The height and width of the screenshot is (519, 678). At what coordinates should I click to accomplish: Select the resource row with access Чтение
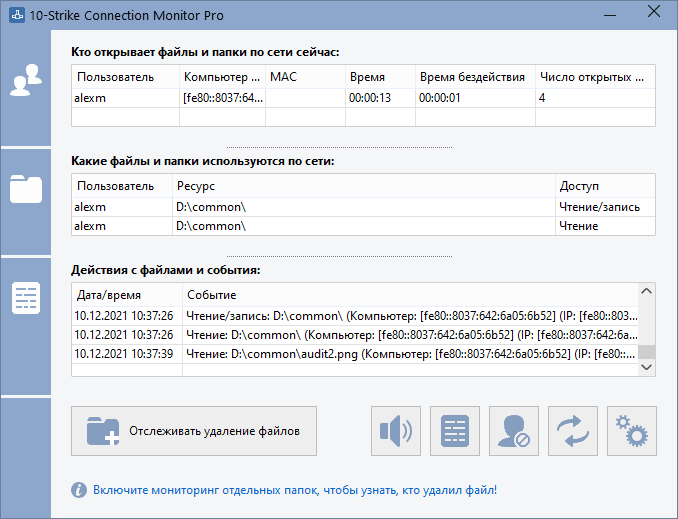coord(363,226)
